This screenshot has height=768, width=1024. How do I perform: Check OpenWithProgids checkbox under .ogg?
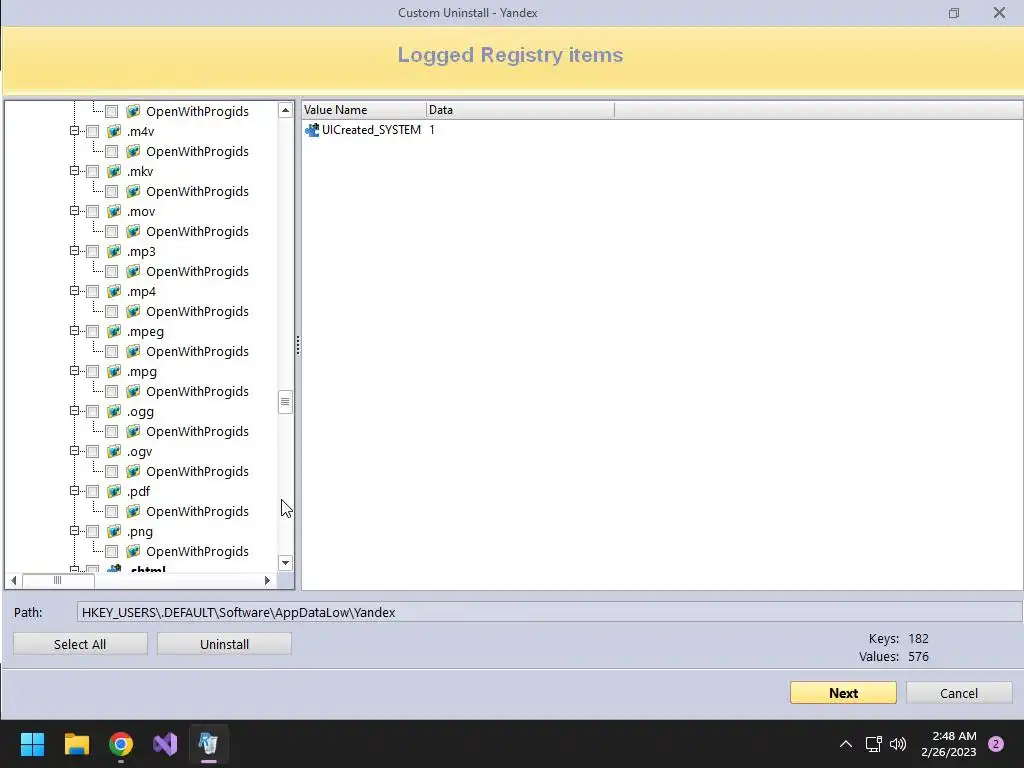coord(112,432)
